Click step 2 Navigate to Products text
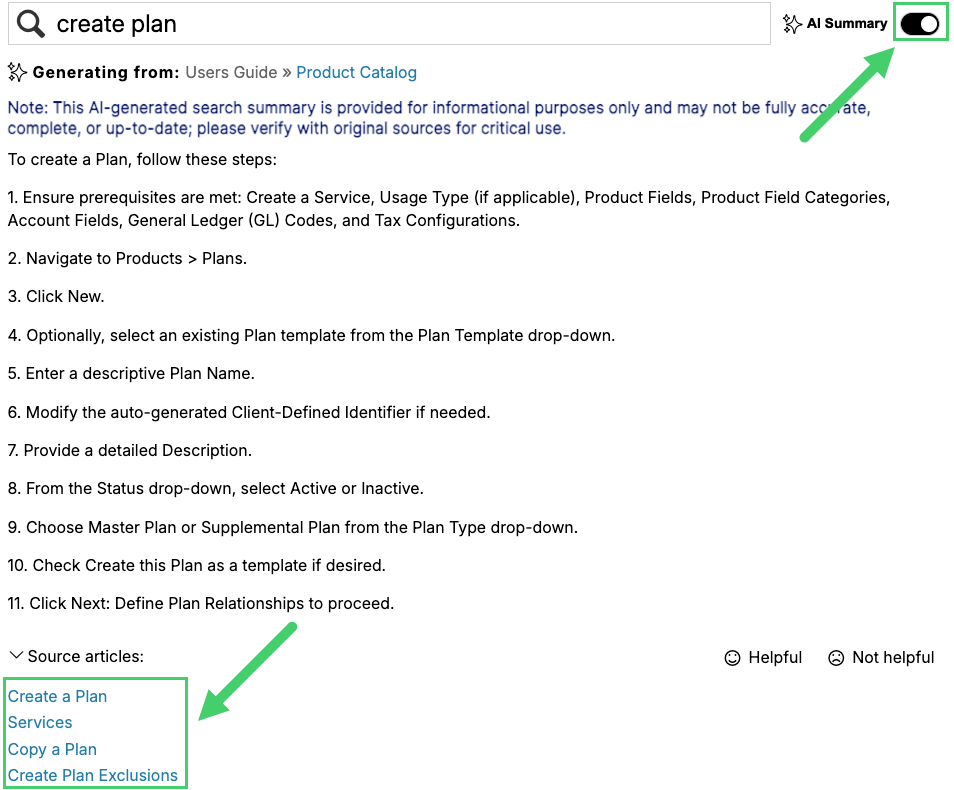Viewport: 954px width, 790px height. click(x=127, y=258)
